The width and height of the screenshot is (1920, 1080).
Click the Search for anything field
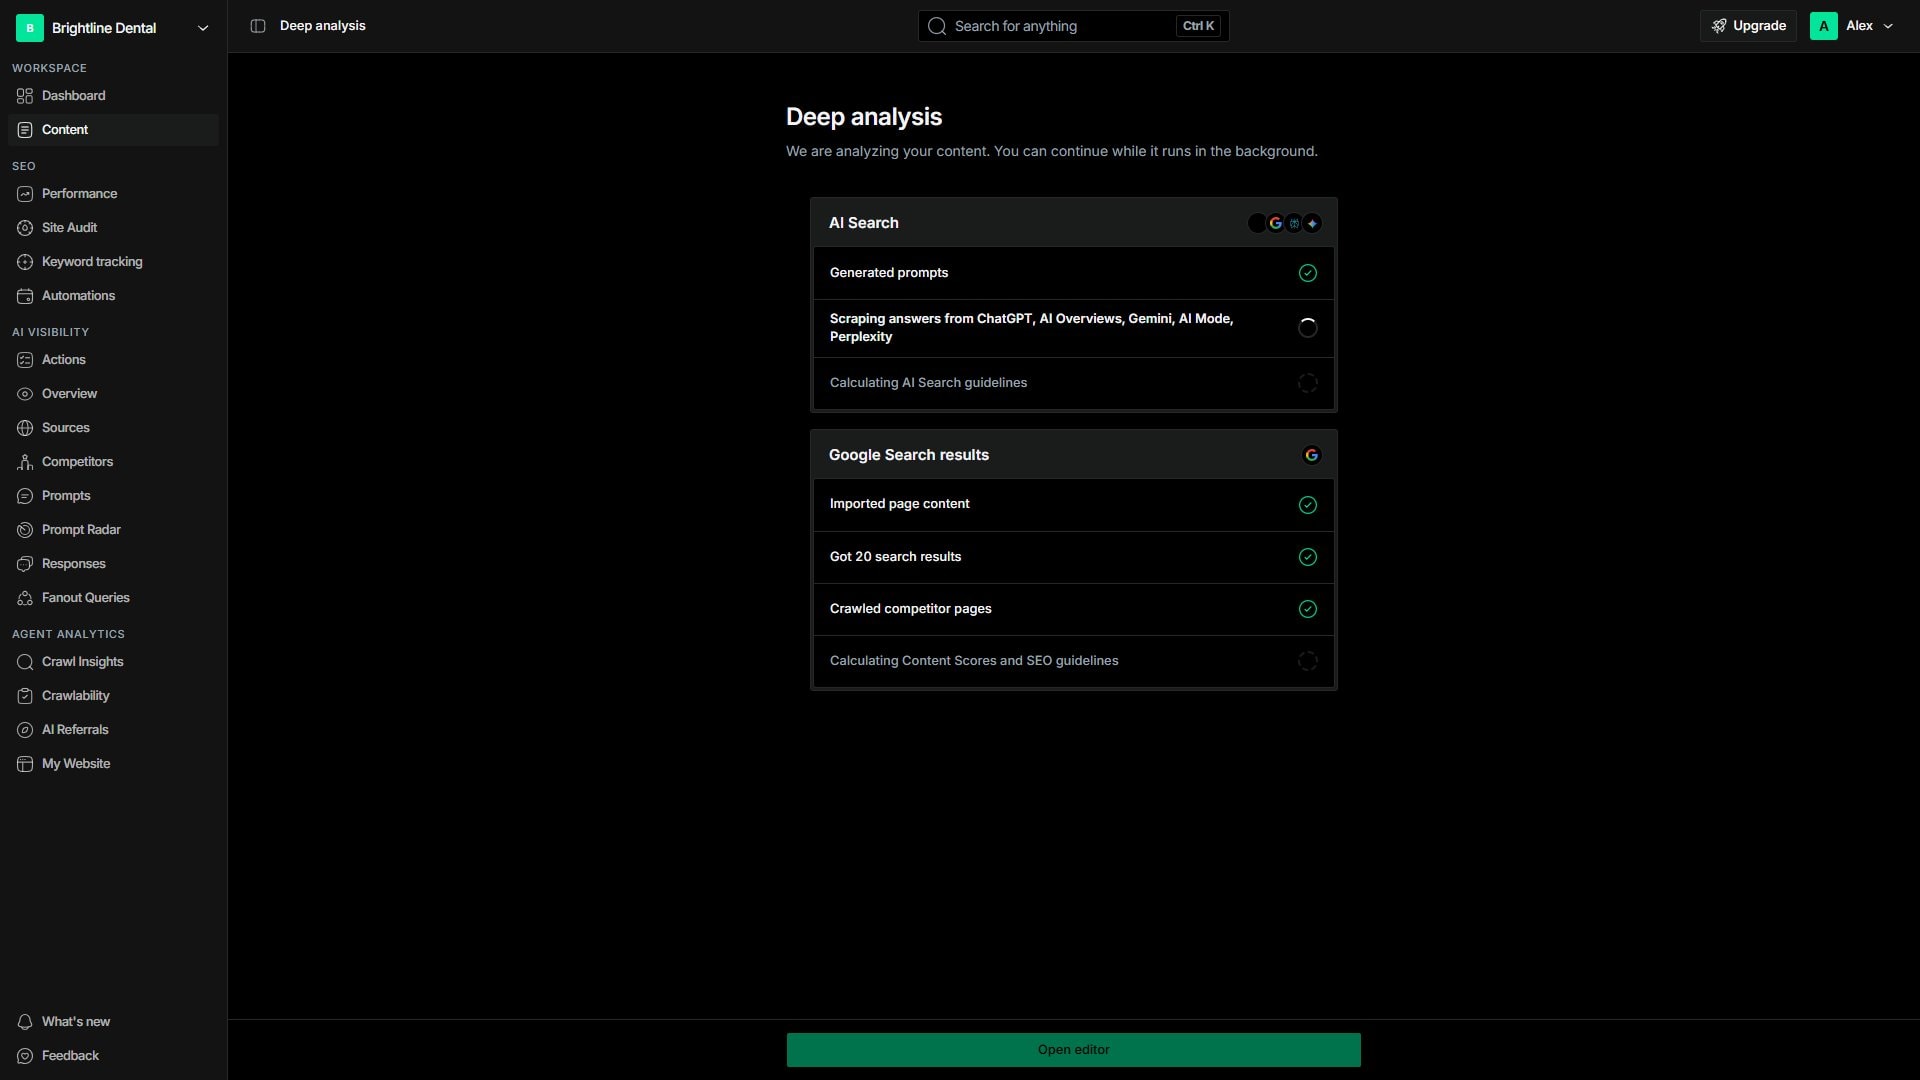(1073, 26)
